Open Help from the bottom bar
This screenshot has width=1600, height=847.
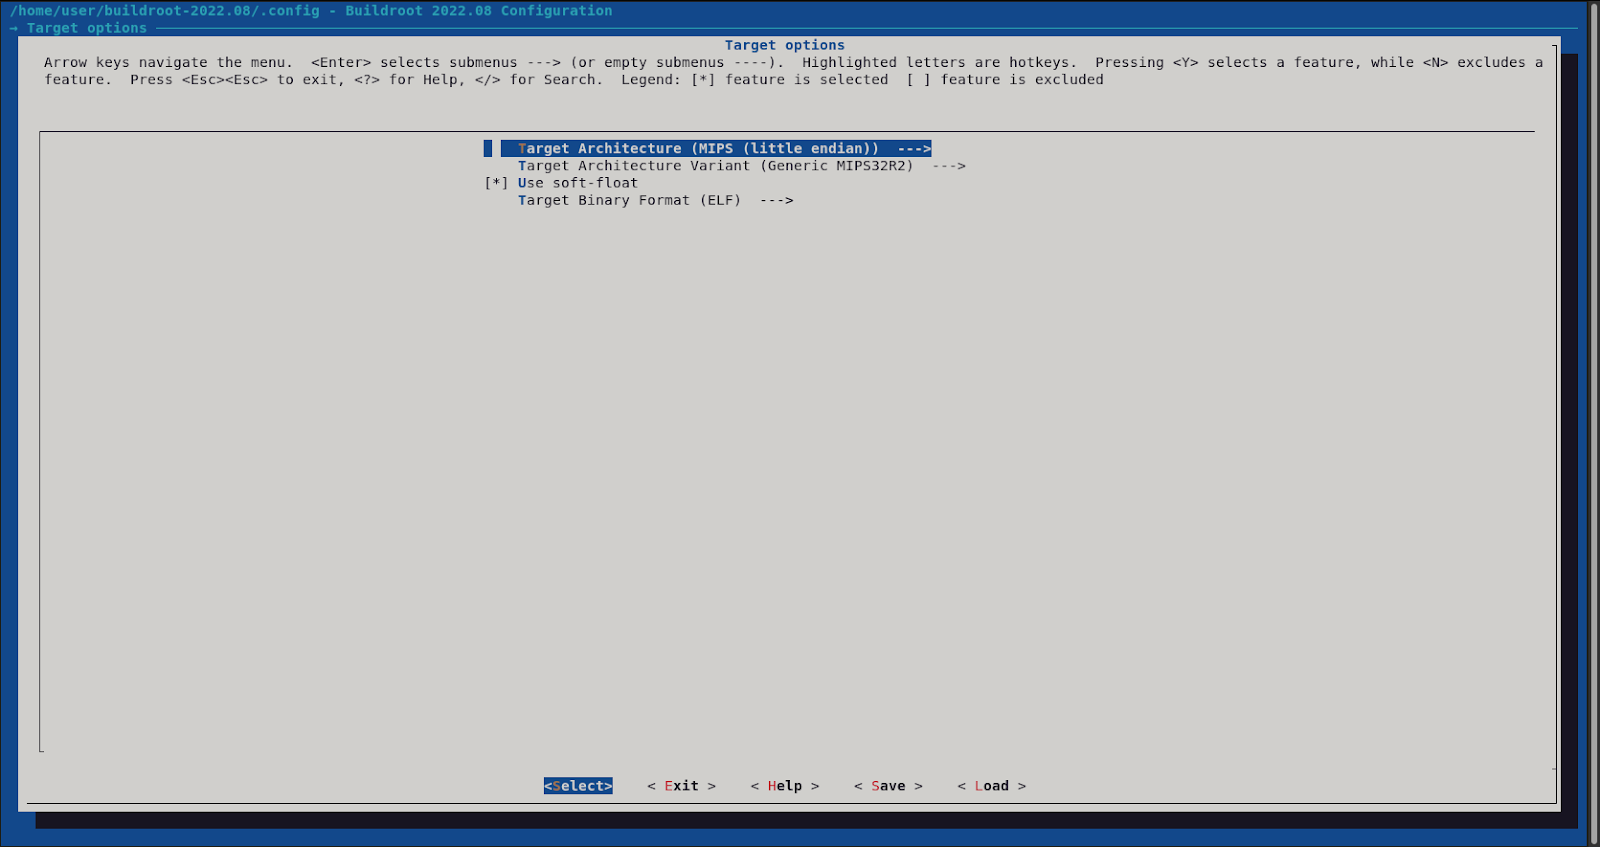pos(784,786)
